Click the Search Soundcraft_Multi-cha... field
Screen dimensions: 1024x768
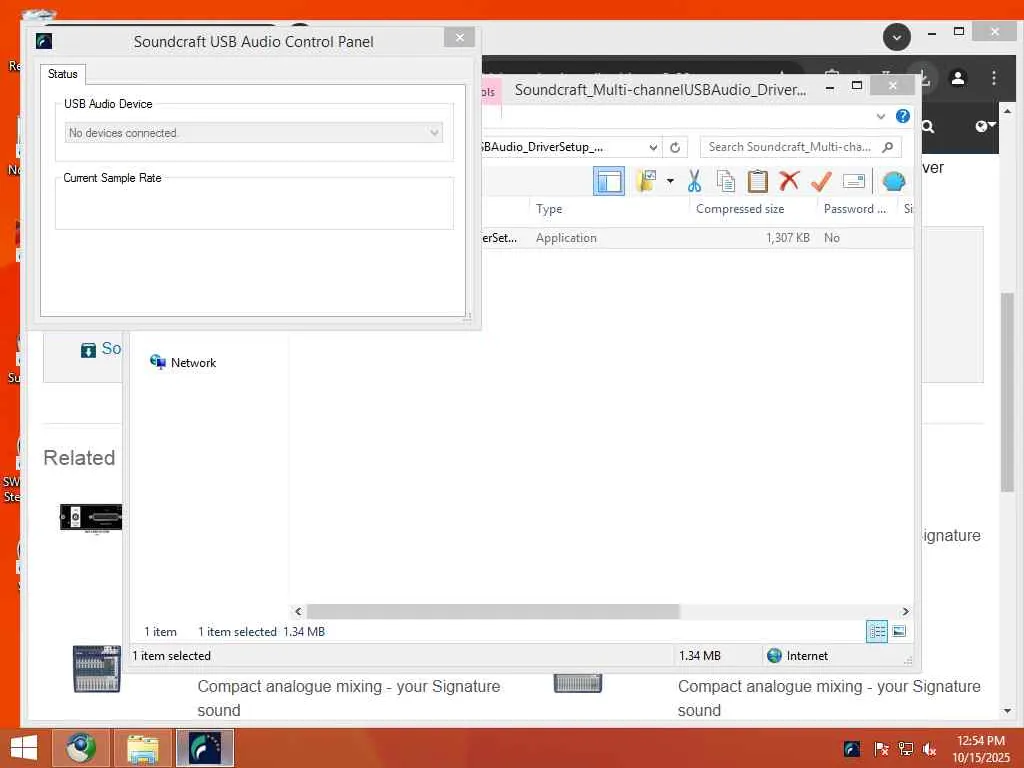coord(801,147)
